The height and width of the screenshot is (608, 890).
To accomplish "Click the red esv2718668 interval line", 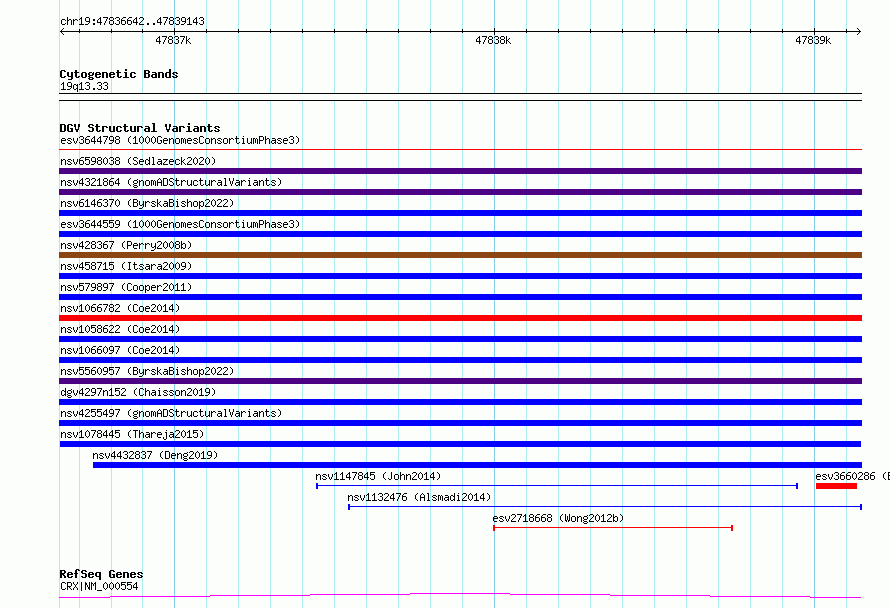I will 613,528.
